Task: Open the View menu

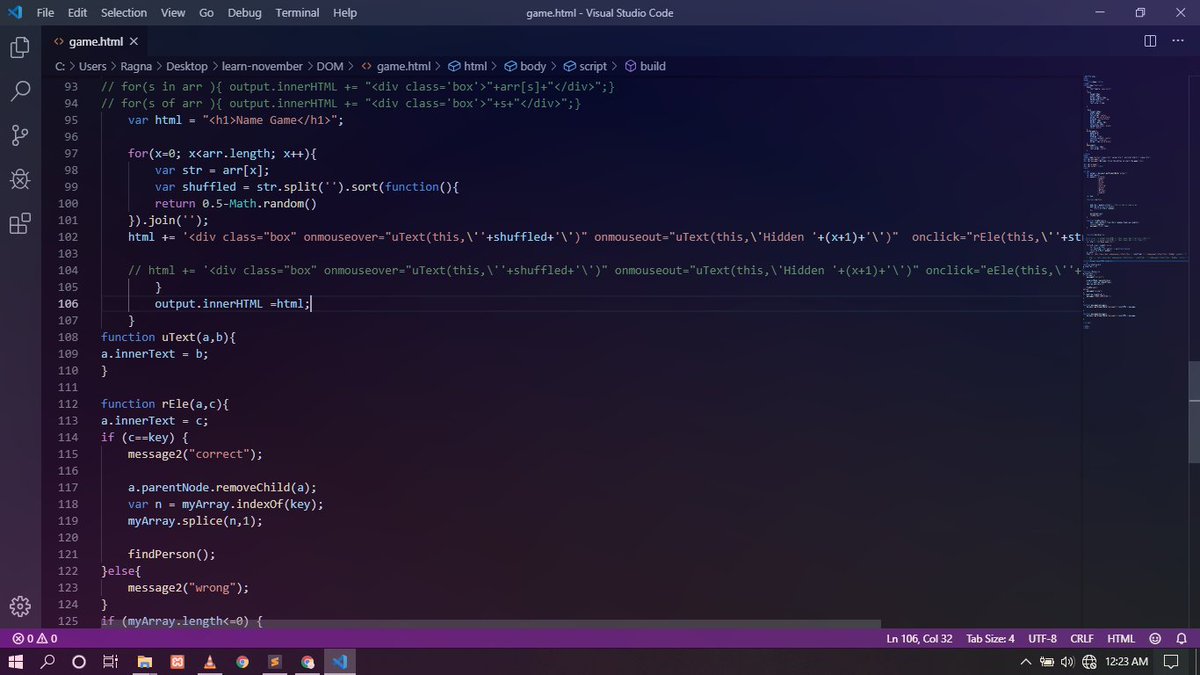Action: click(x=173, y=13)
